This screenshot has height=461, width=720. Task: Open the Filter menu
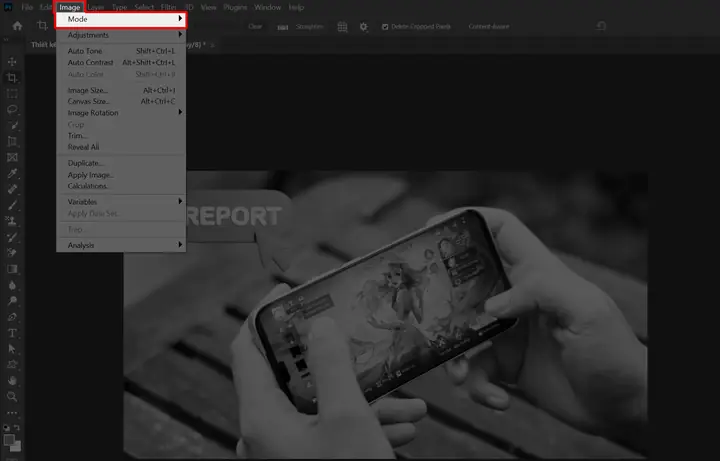point(169,7)
